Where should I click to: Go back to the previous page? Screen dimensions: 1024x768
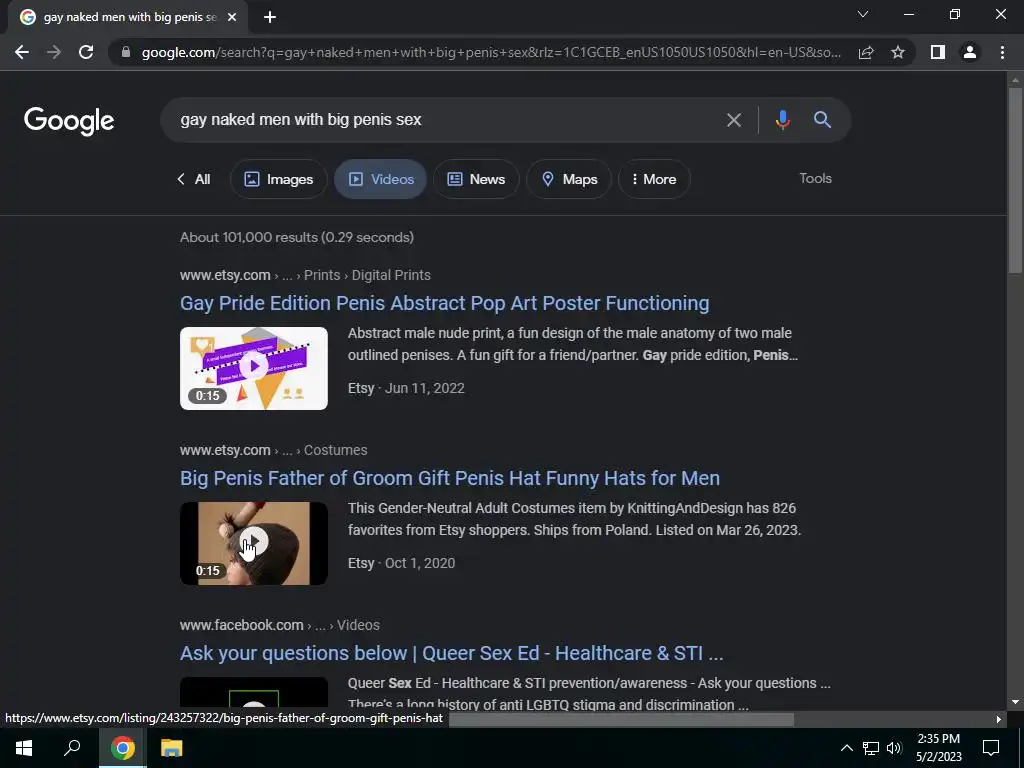(x=22, y=52)
